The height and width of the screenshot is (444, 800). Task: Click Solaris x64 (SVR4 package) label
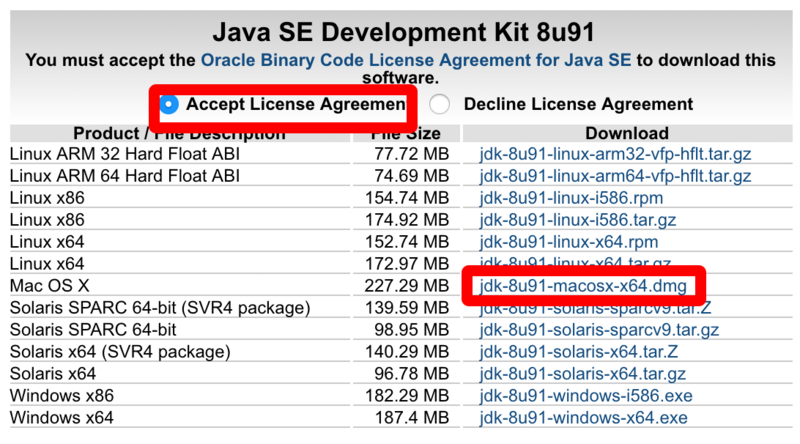pos(120,352)
